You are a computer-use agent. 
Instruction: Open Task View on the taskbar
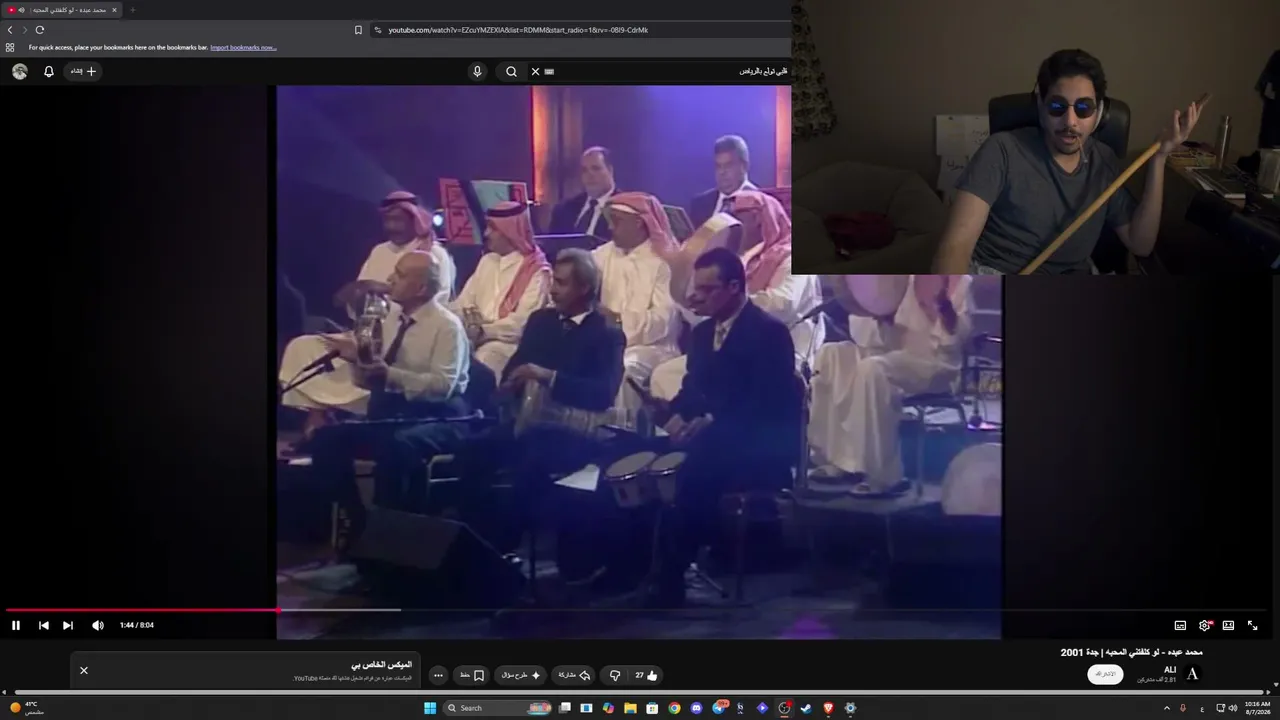coord(565,708)
